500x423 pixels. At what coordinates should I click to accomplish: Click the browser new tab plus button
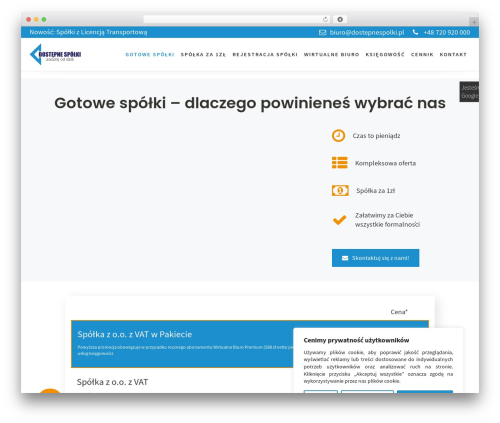(x=474, y=22)
